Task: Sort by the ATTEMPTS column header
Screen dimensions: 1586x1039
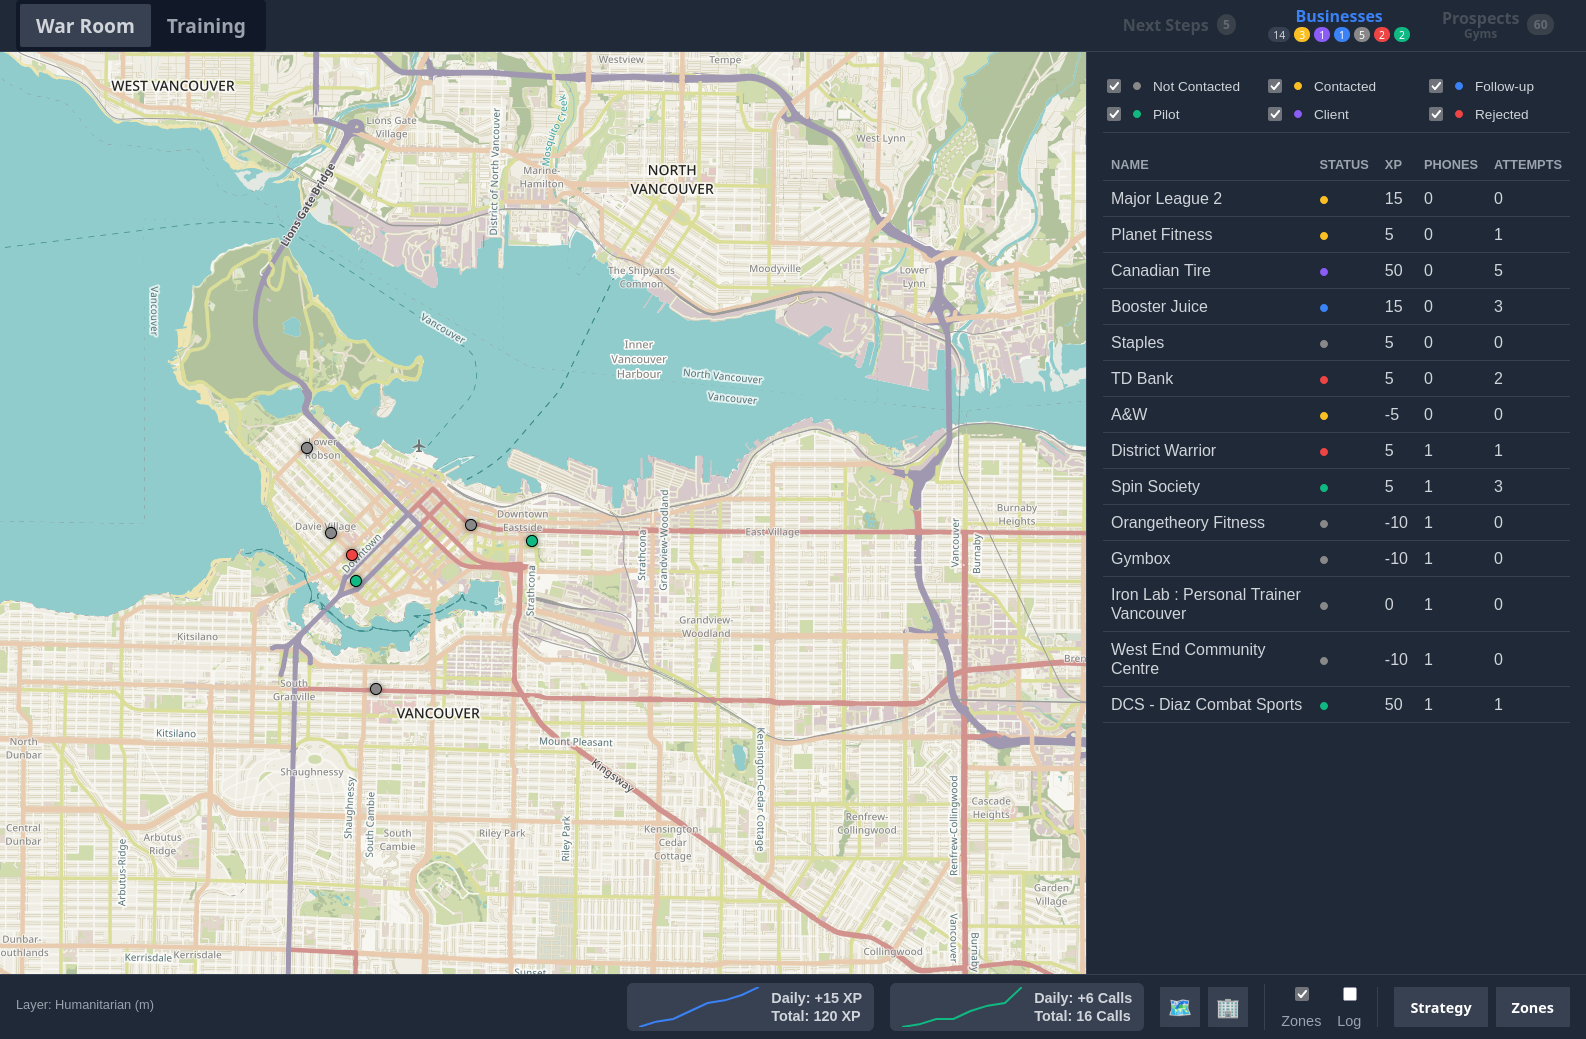Action: click(x=1528, y=165)
